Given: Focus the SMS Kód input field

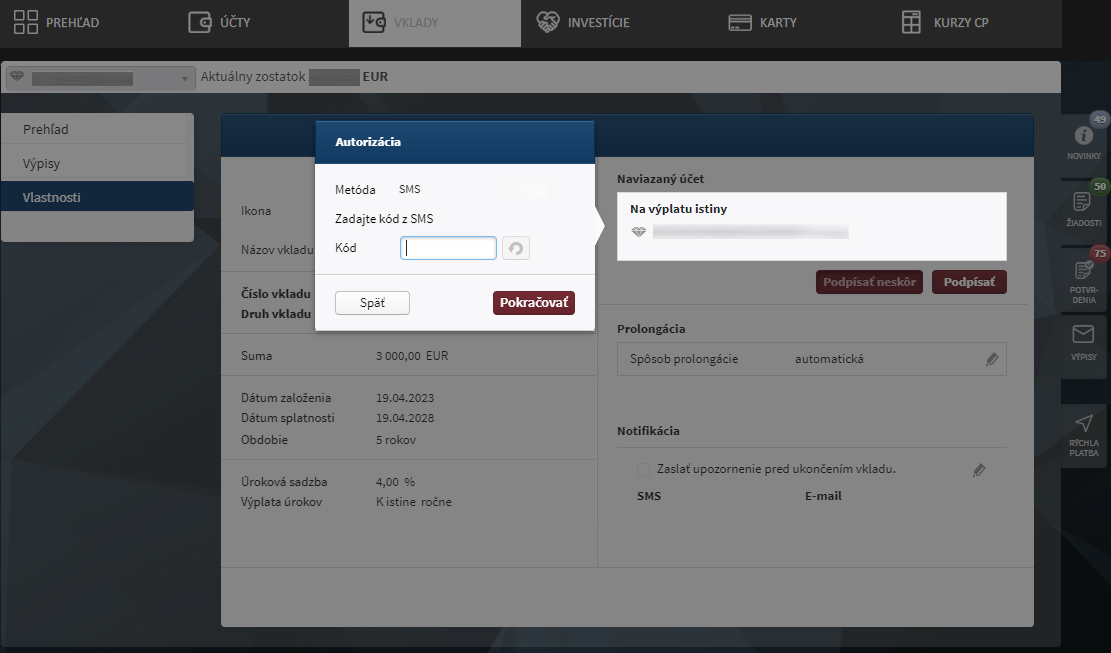Looking at the screenshot, I should tap(448, 248).
